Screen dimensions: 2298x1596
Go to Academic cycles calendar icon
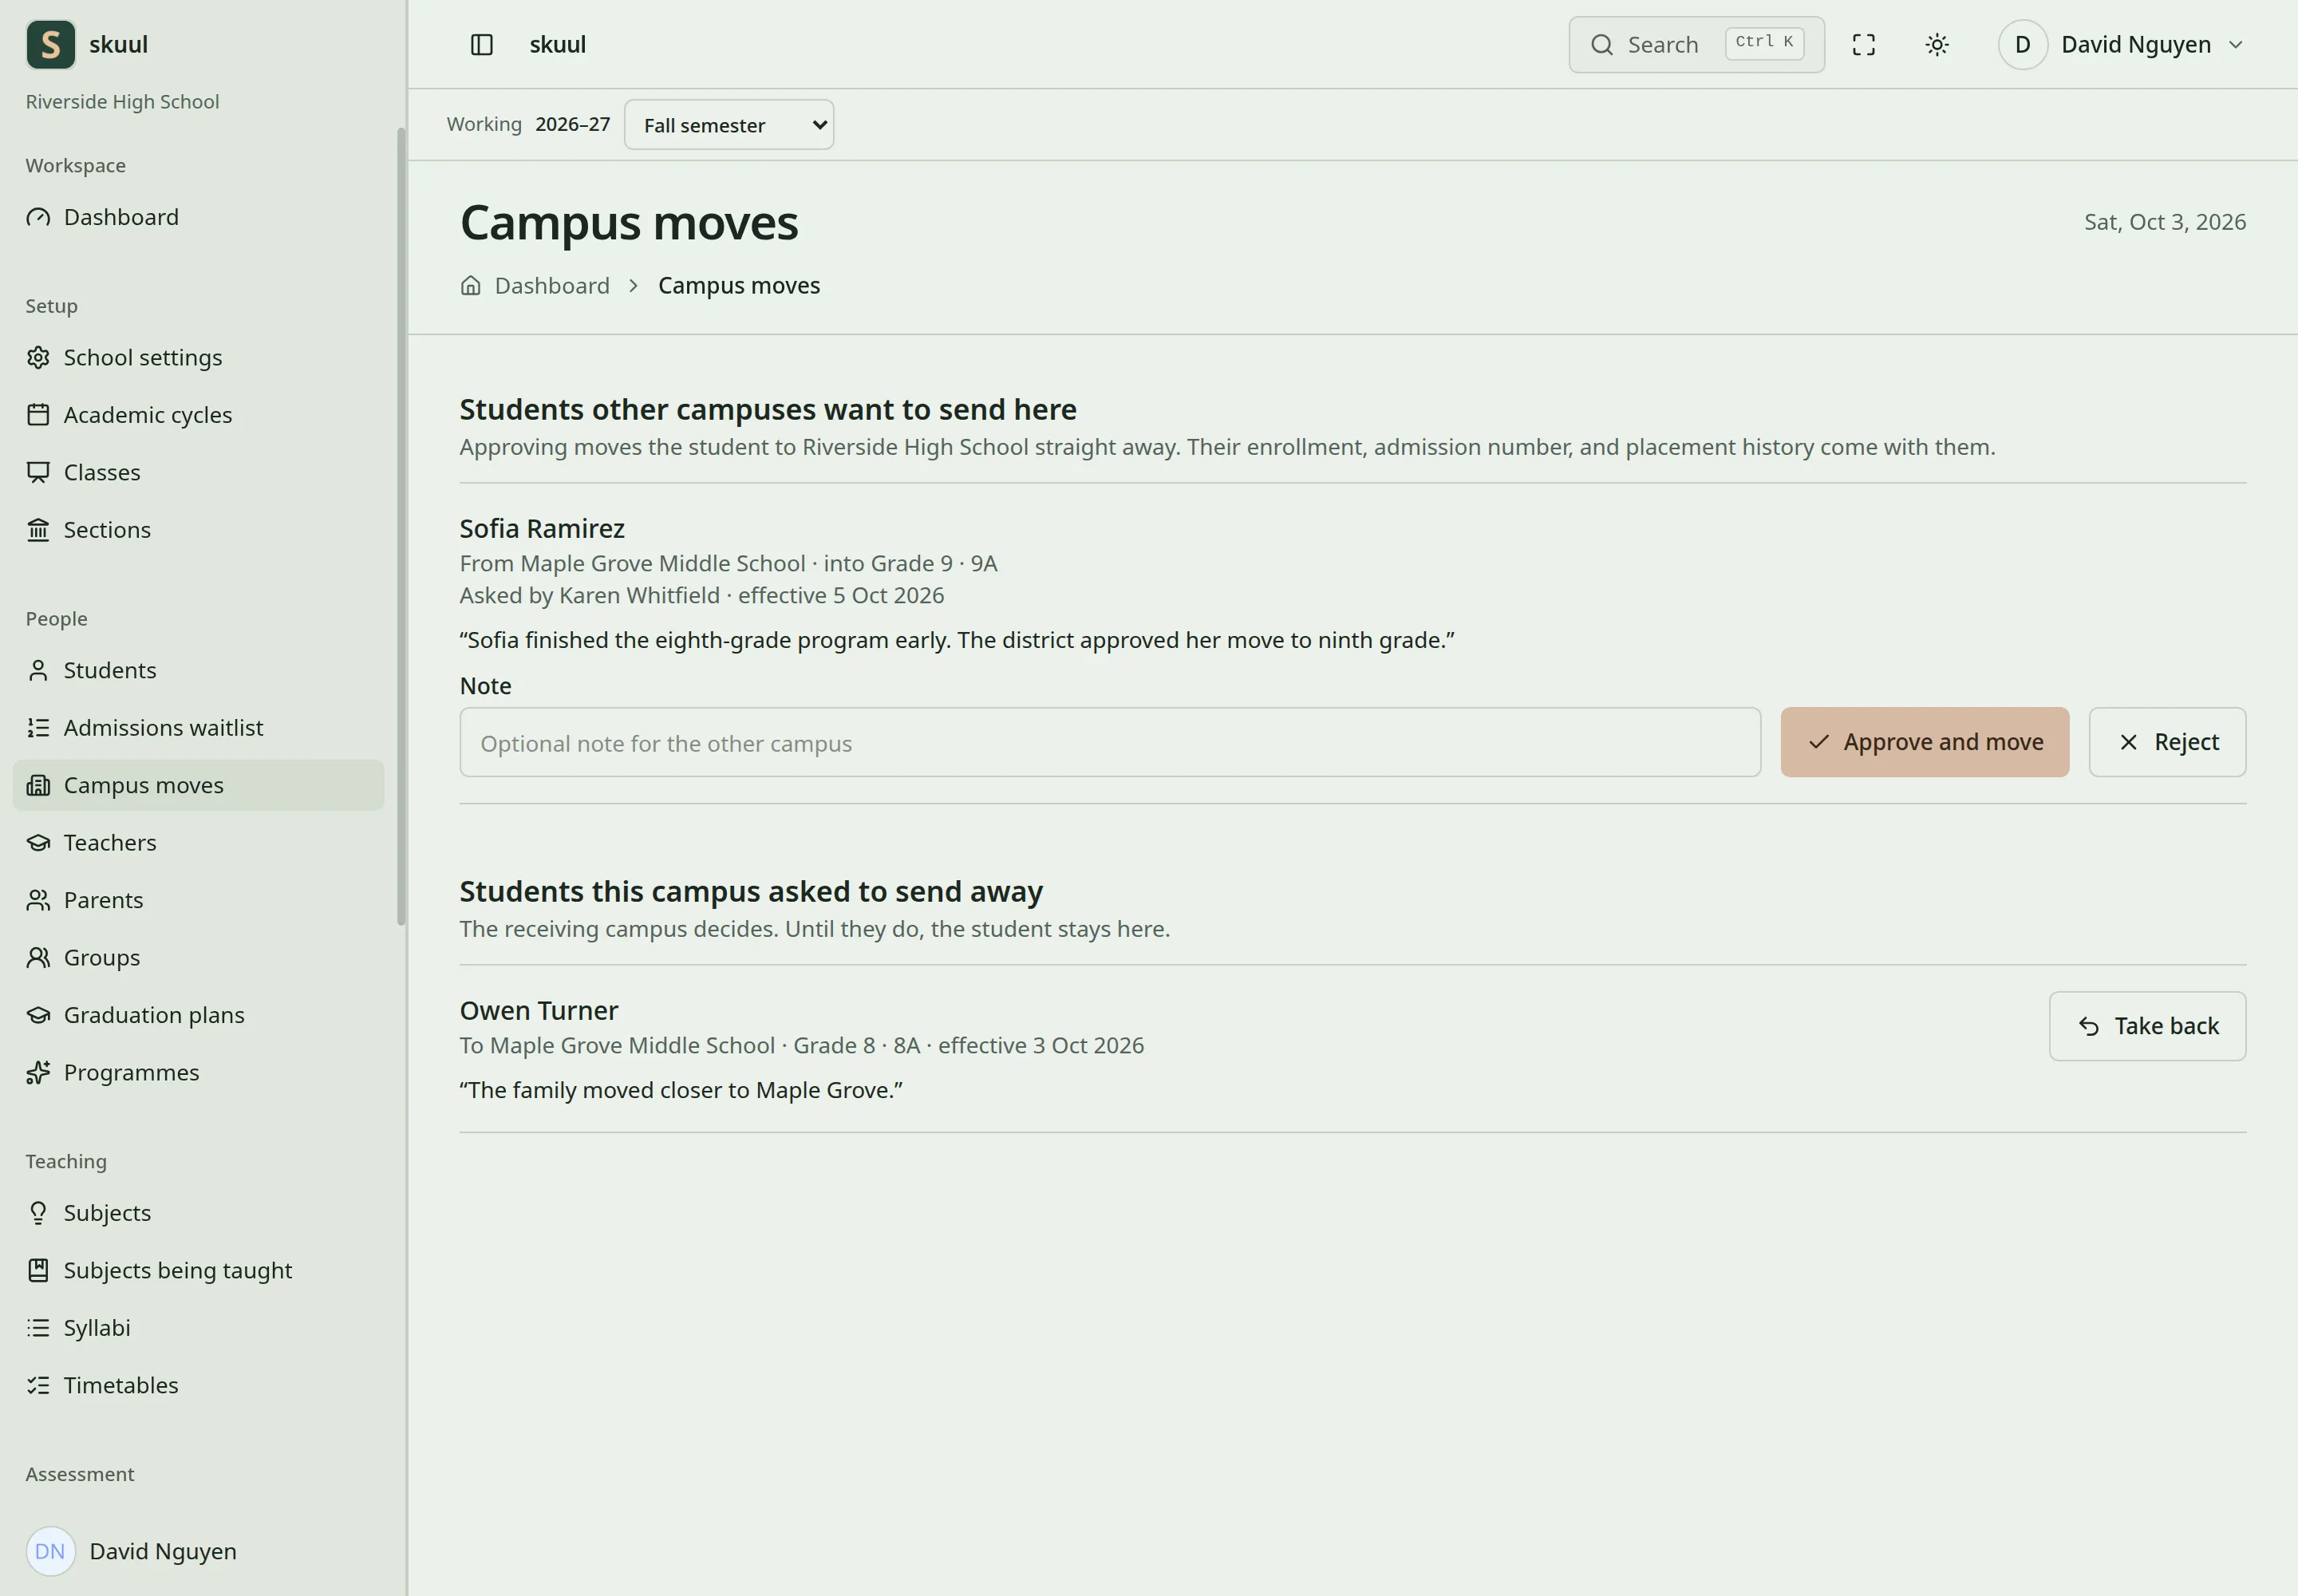pyautogui.click(x=38, y=415)
